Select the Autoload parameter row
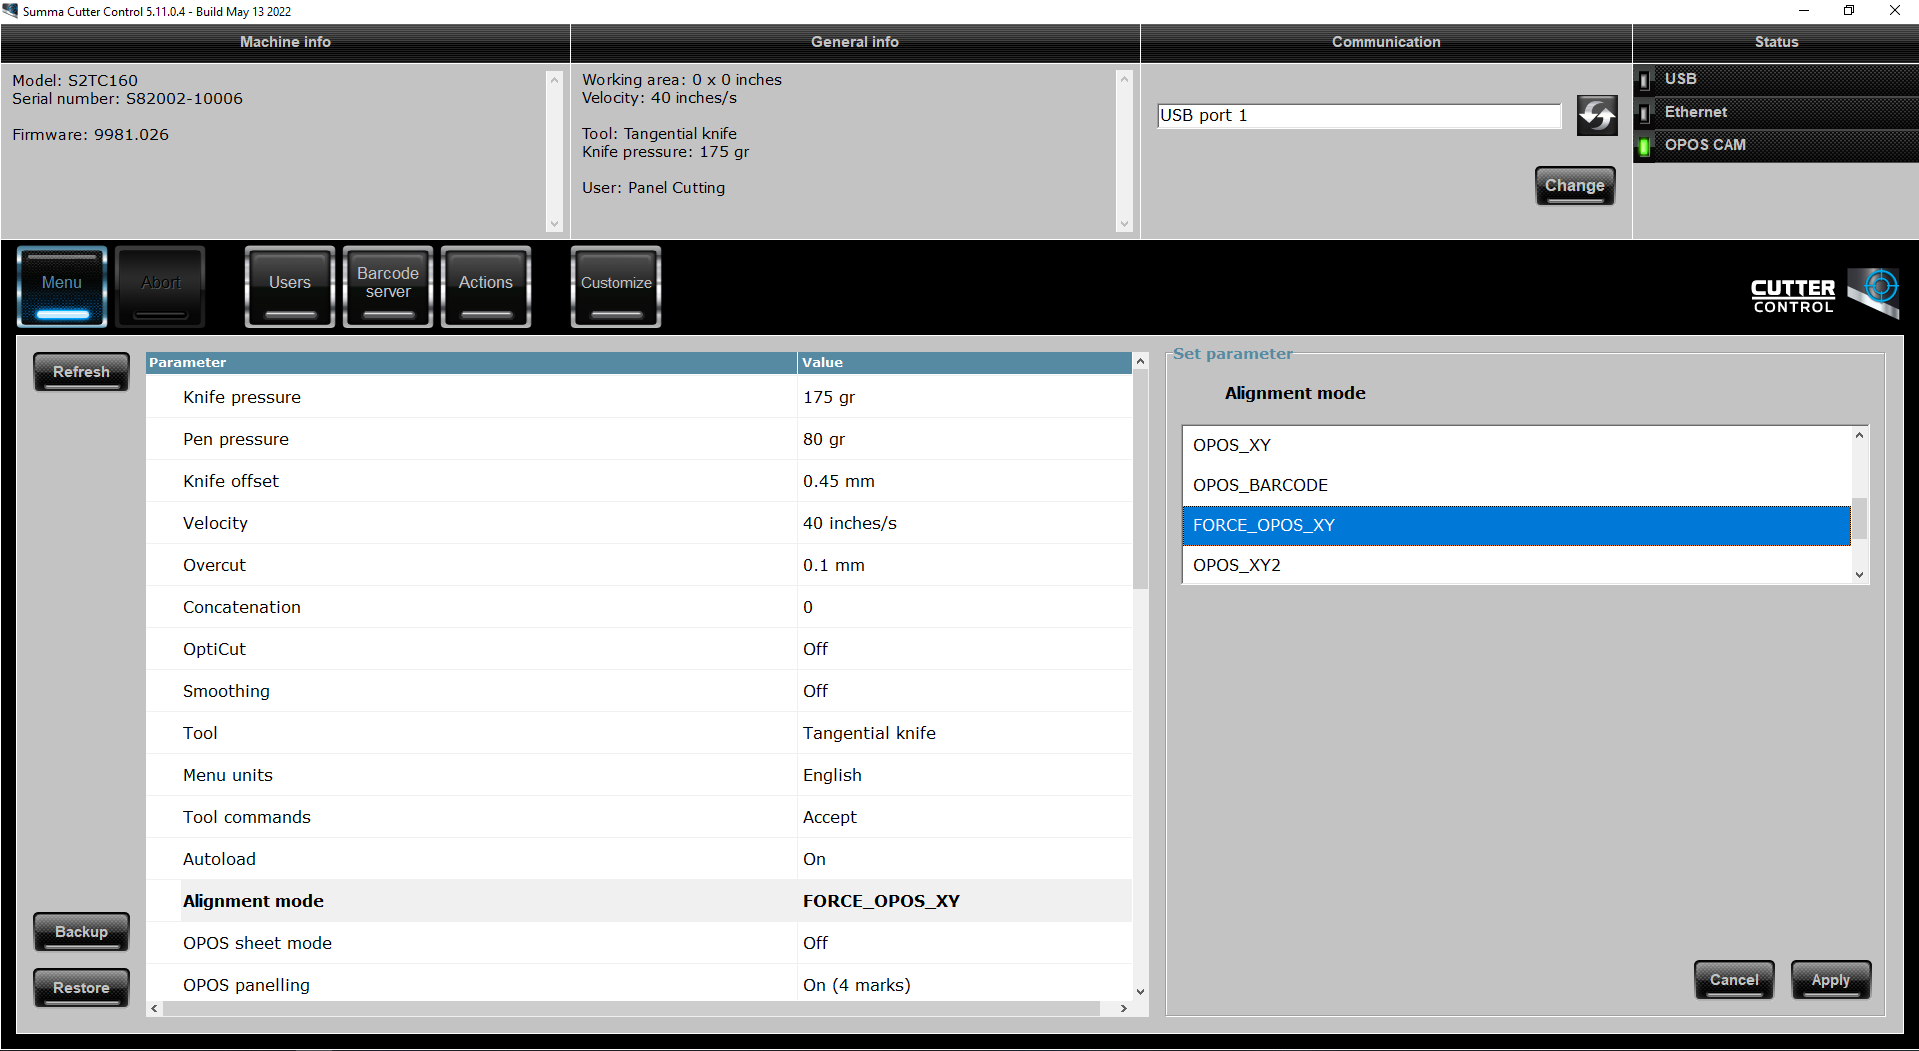The image size is (1919, 1051). [x=639, y=859]
